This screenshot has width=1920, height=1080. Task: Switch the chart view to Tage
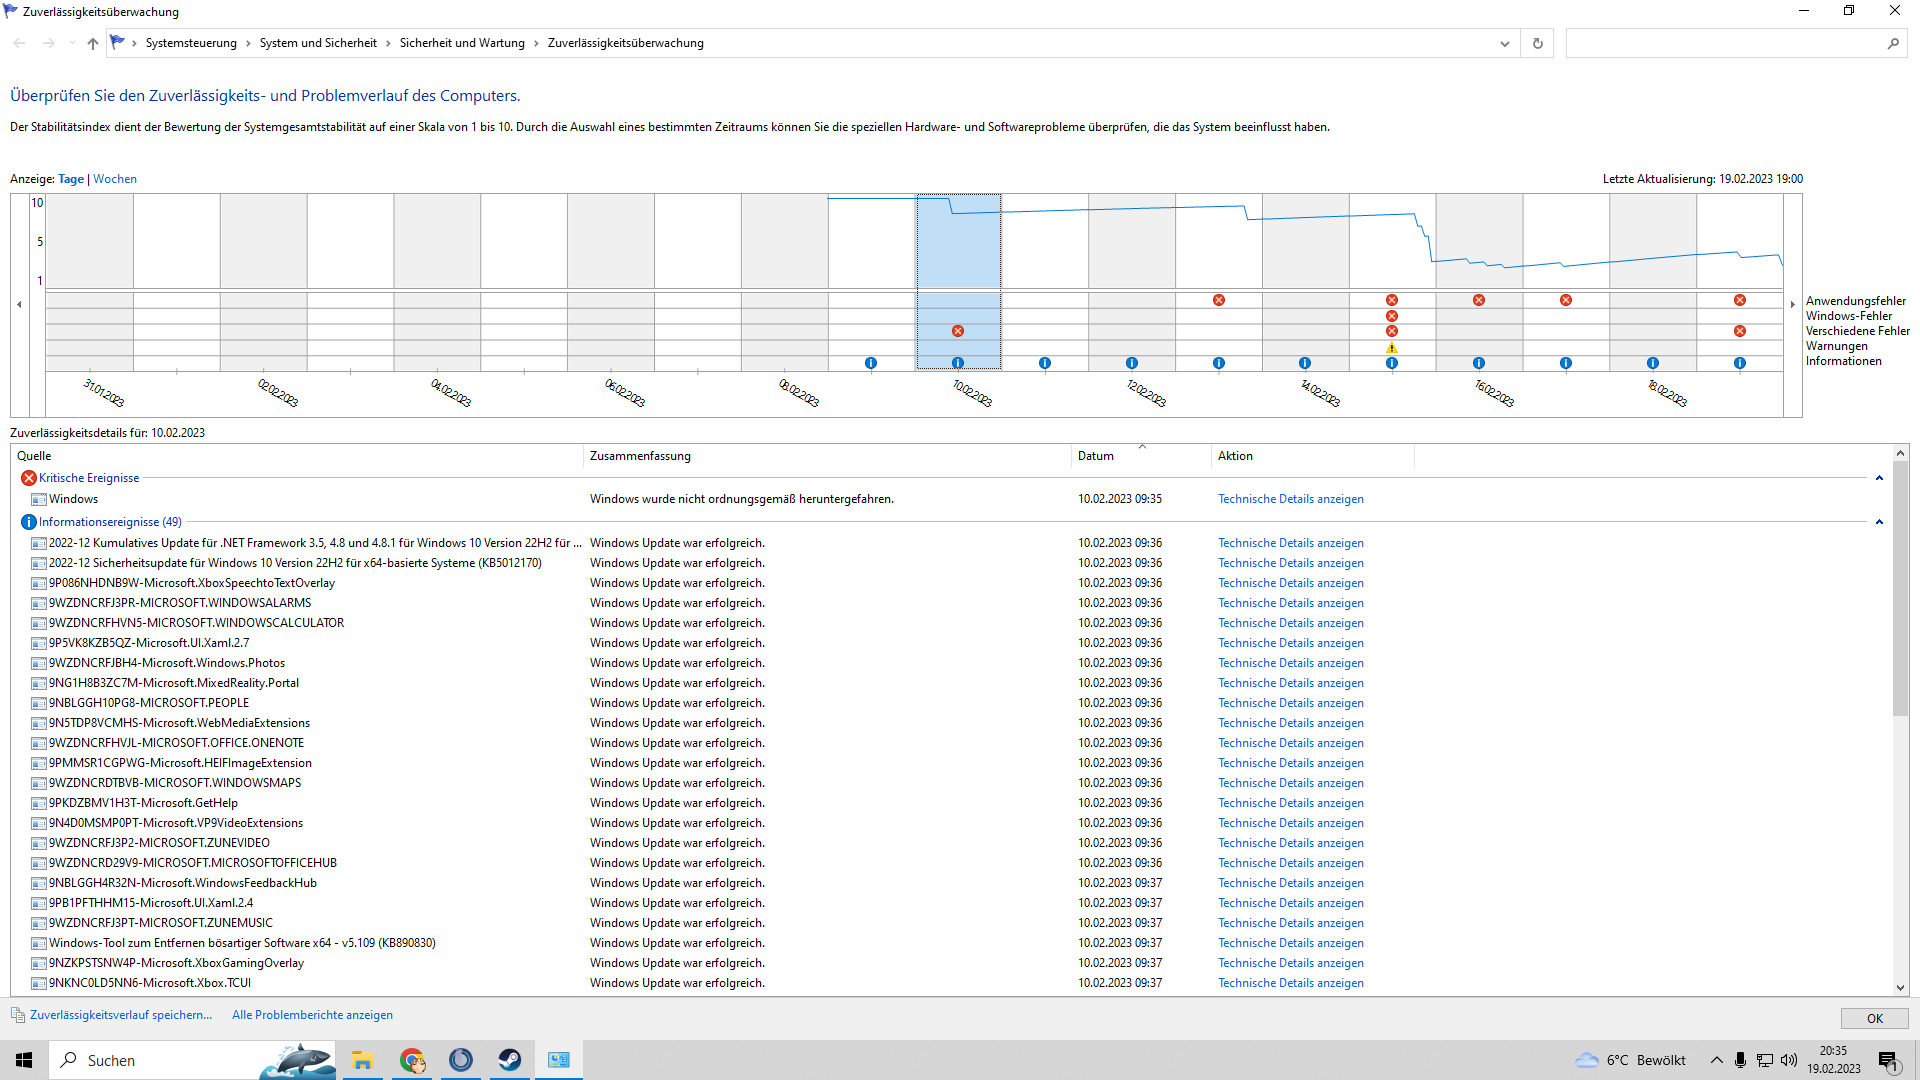pos(71,179)
